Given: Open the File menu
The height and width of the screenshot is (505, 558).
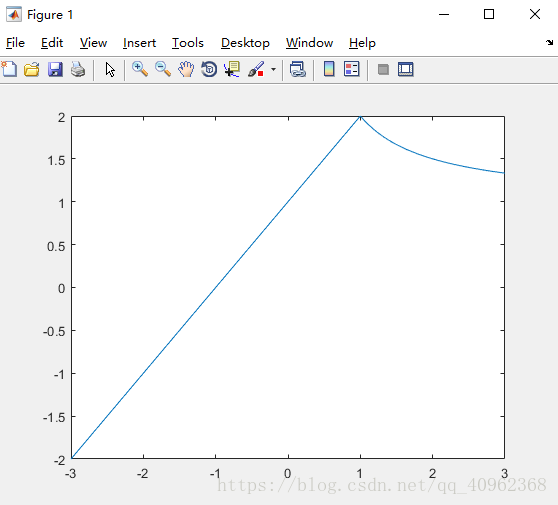Looking at the screenshot, I should pos(15,43).
